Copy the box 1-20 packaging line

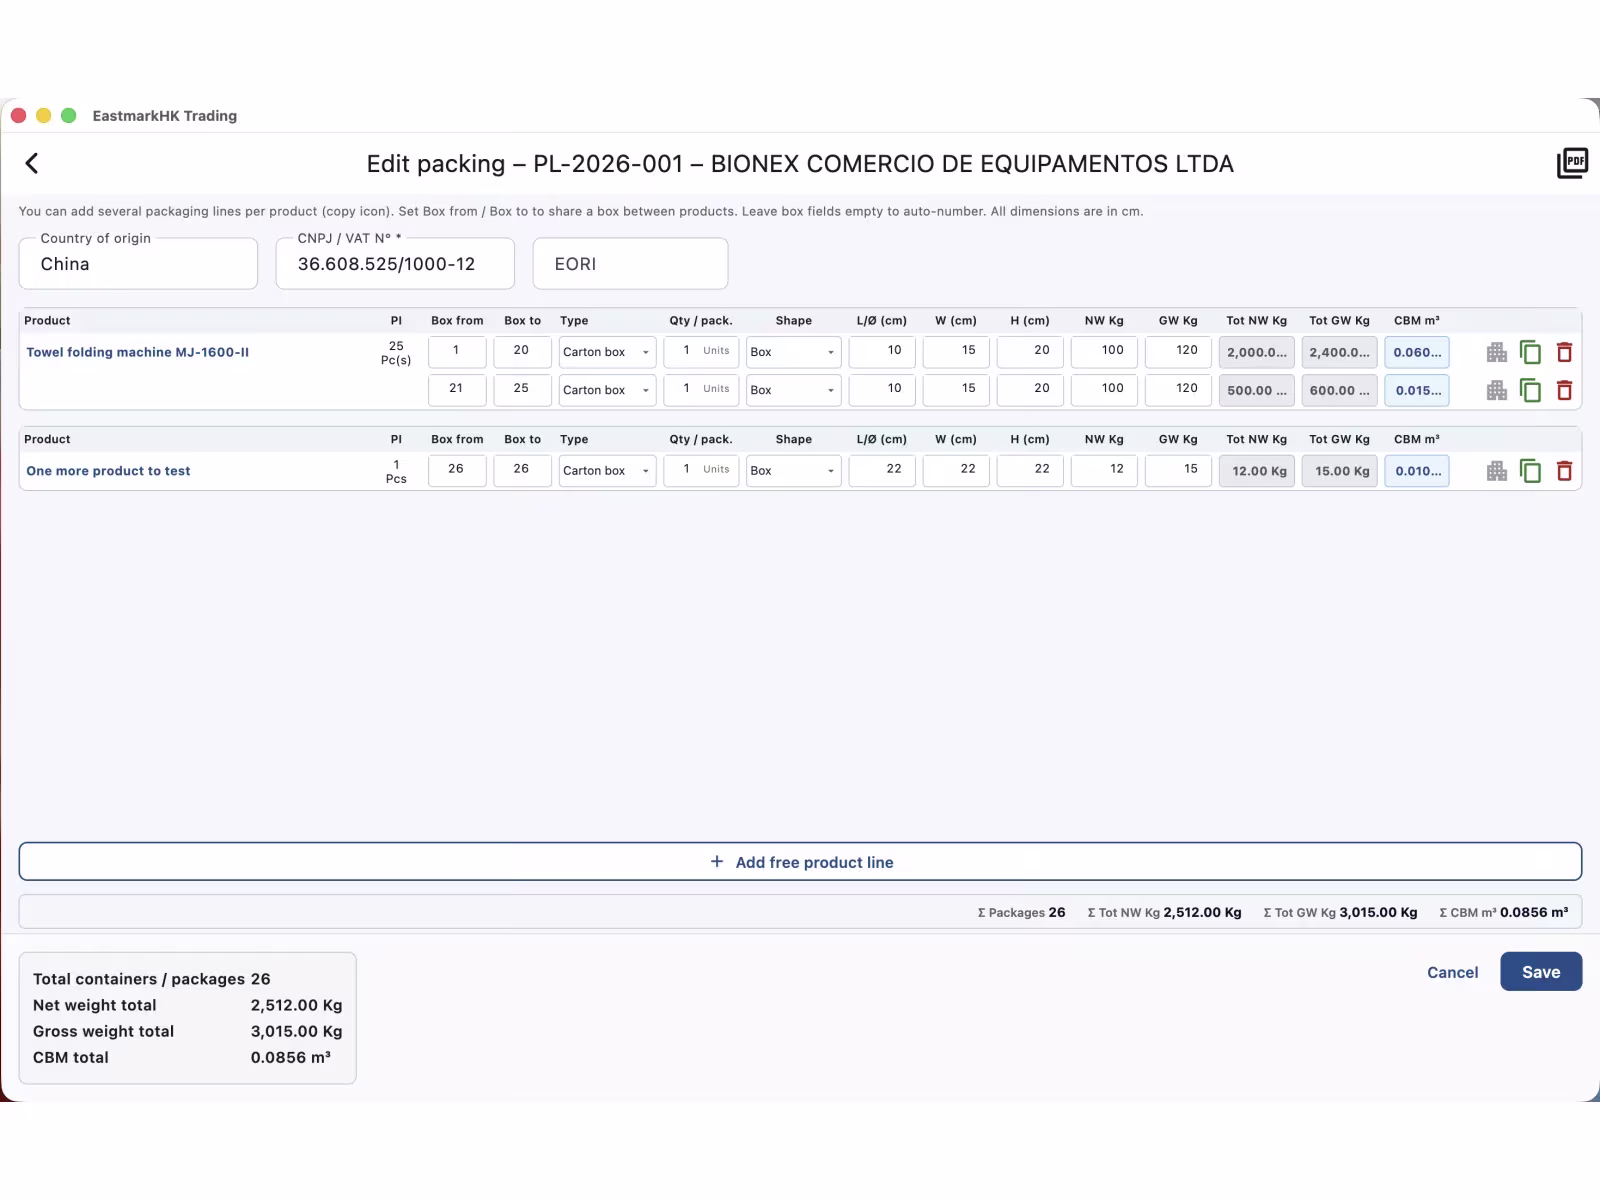pos(1530,352)
